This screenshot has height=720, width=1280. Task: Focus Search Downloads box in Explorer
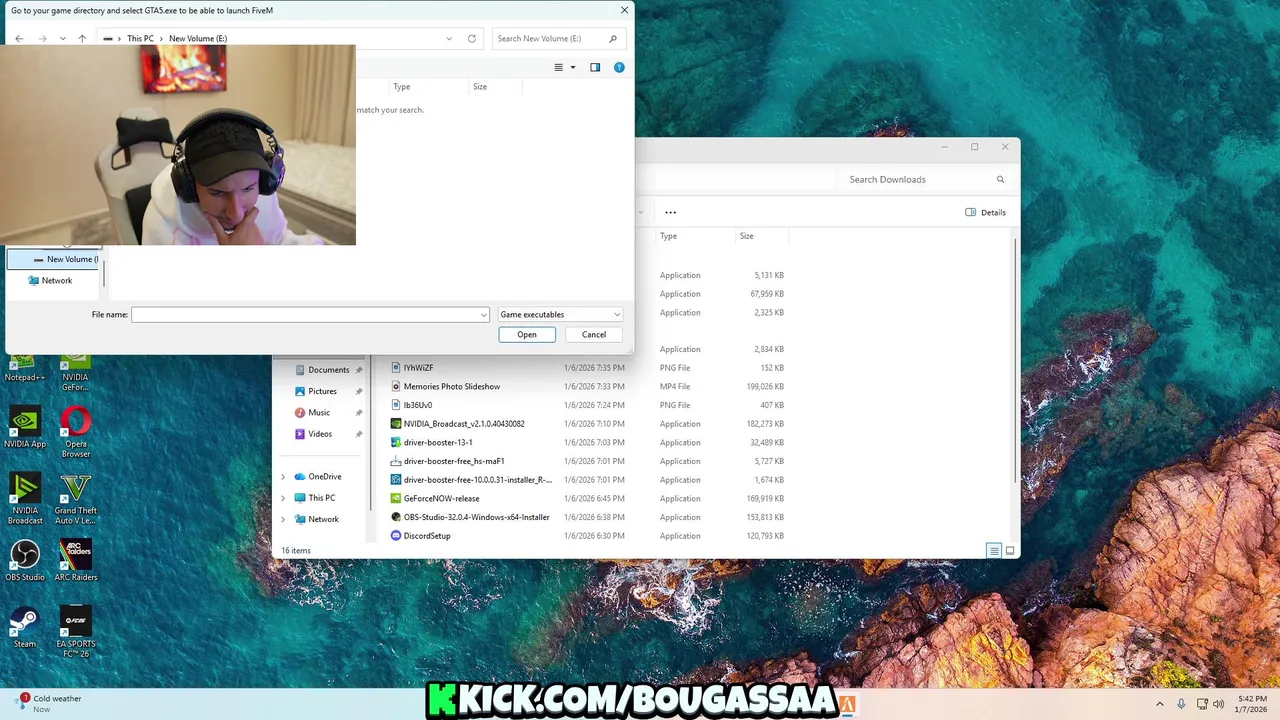[x=925, y=179]
